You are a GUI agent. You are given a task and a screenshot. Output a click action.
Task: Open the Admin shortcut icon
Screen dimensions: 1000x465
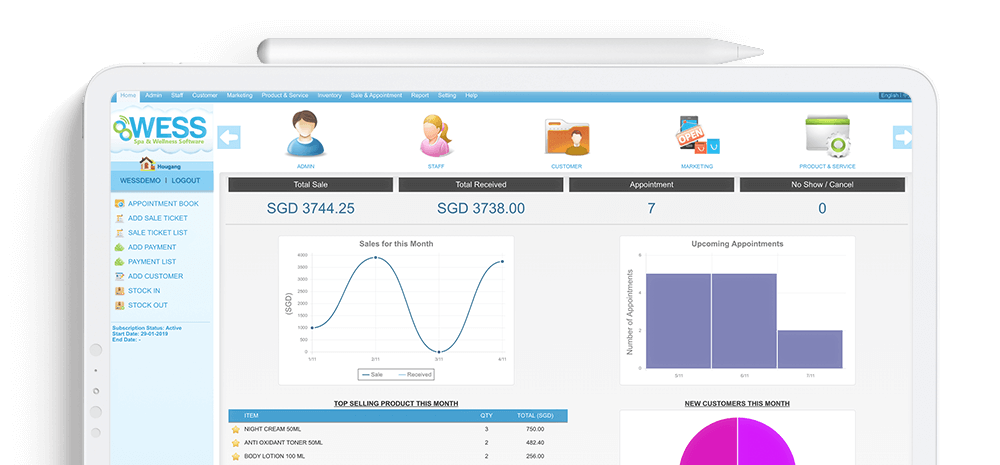click(305, 134)
